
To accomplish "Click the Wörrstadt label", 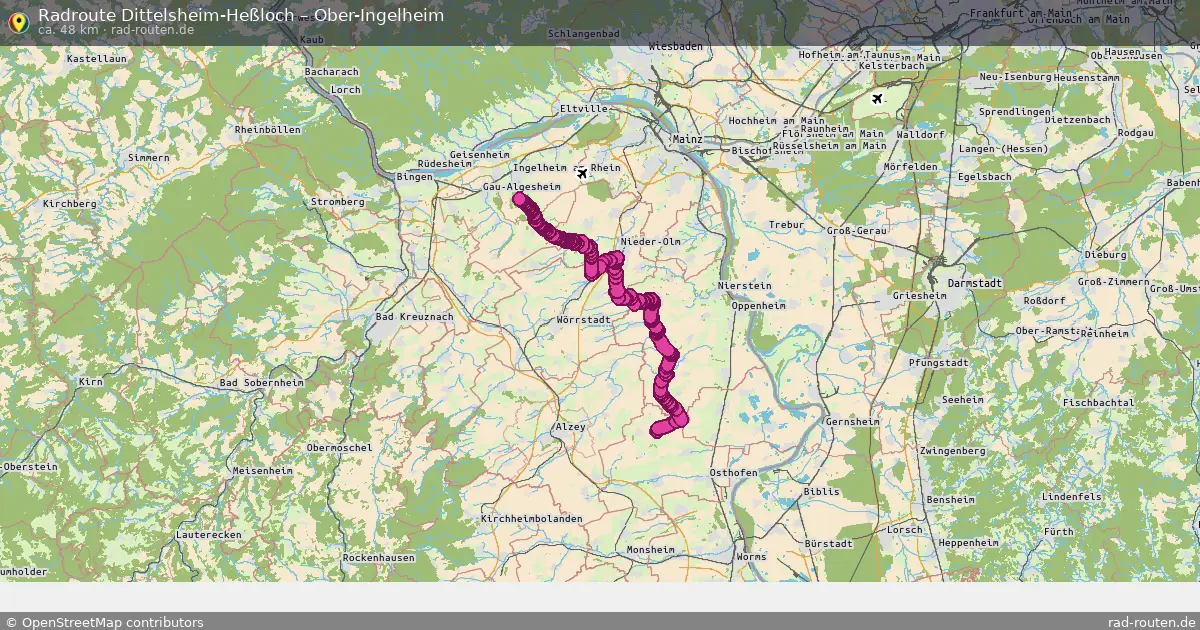I will (x=582, y=320).
